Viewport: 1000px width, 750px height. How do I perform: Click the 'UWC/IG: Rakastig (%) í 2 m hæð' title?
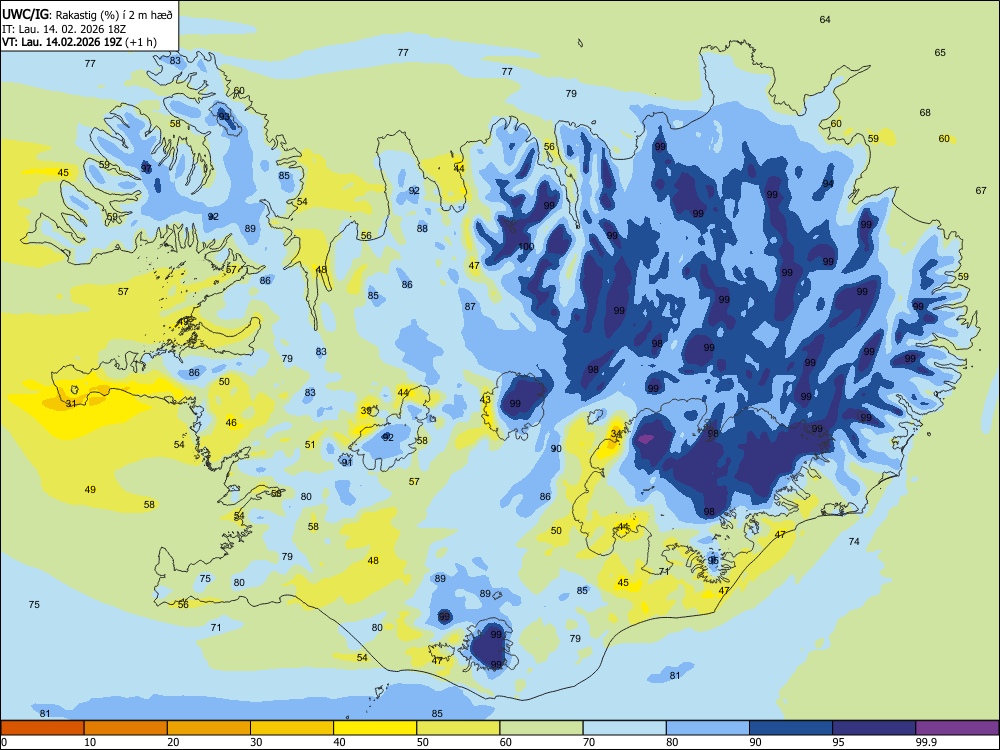coord(87,15)
